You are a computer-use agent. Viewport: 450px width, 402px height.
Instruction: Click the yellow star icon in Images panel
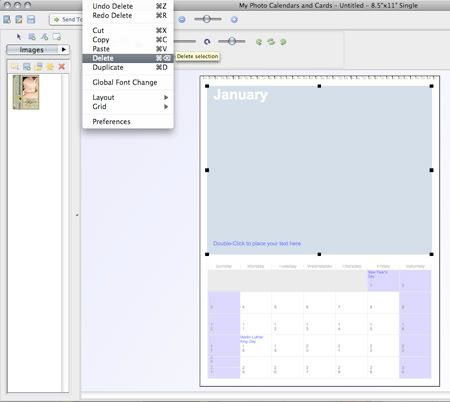[50, 67]
